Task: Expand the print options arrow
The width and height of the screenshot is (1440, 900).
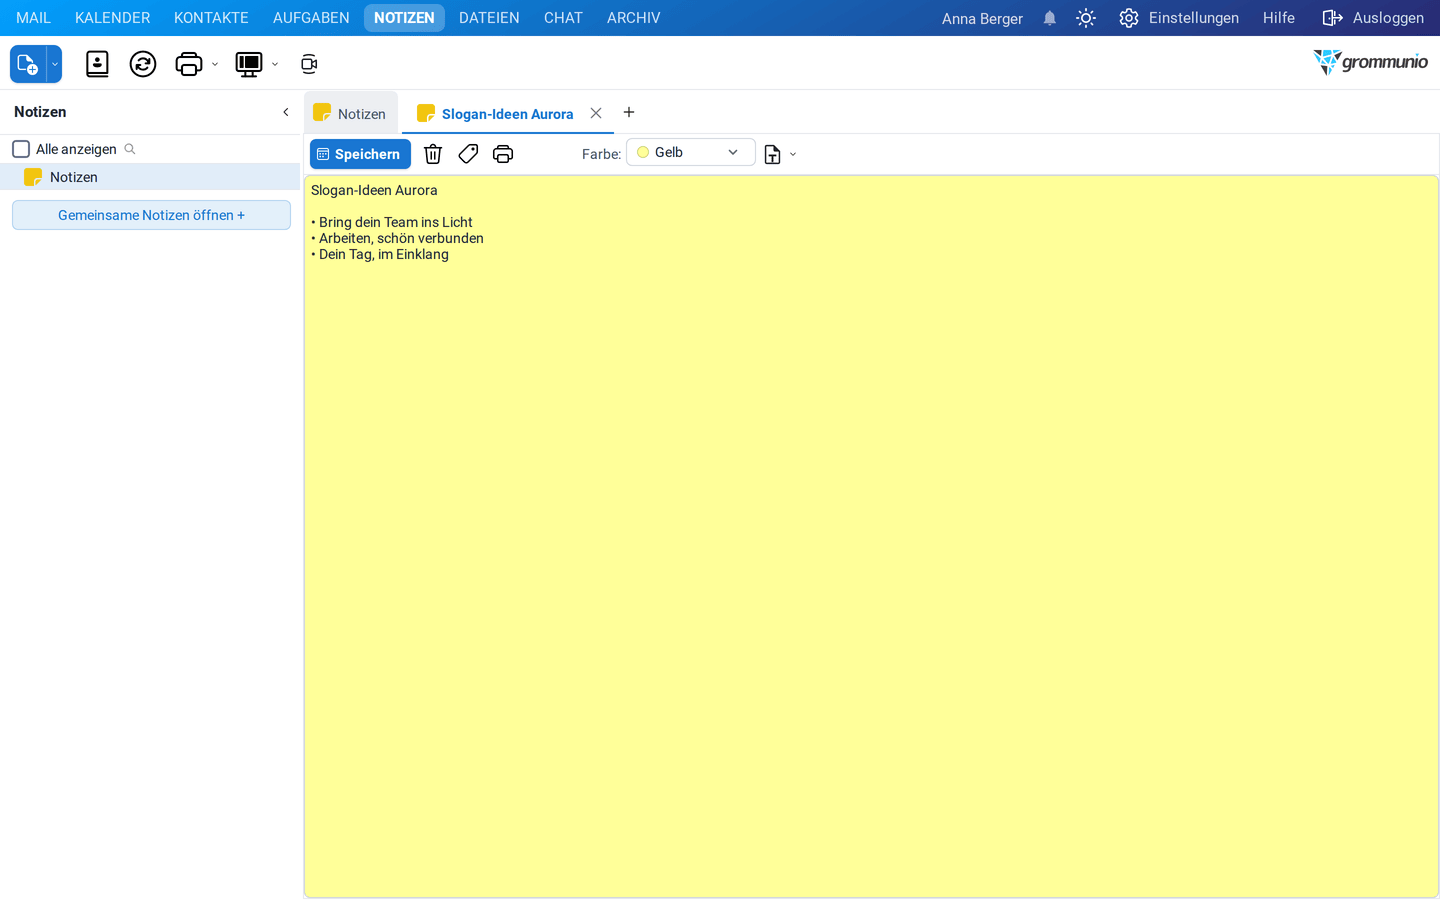Action: click(x=215, y=65)
